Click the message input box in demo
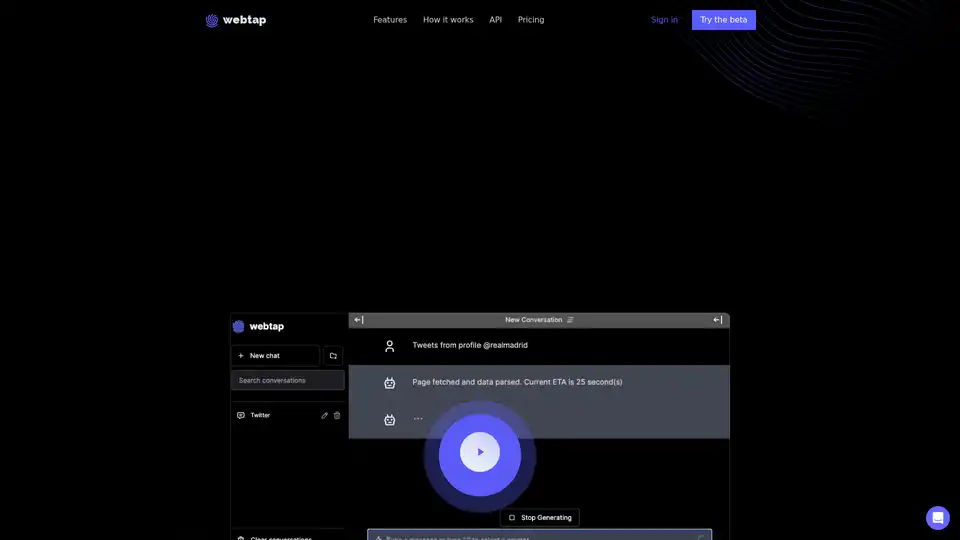This screenshot has width=960, height=540. tap(539, 535)
